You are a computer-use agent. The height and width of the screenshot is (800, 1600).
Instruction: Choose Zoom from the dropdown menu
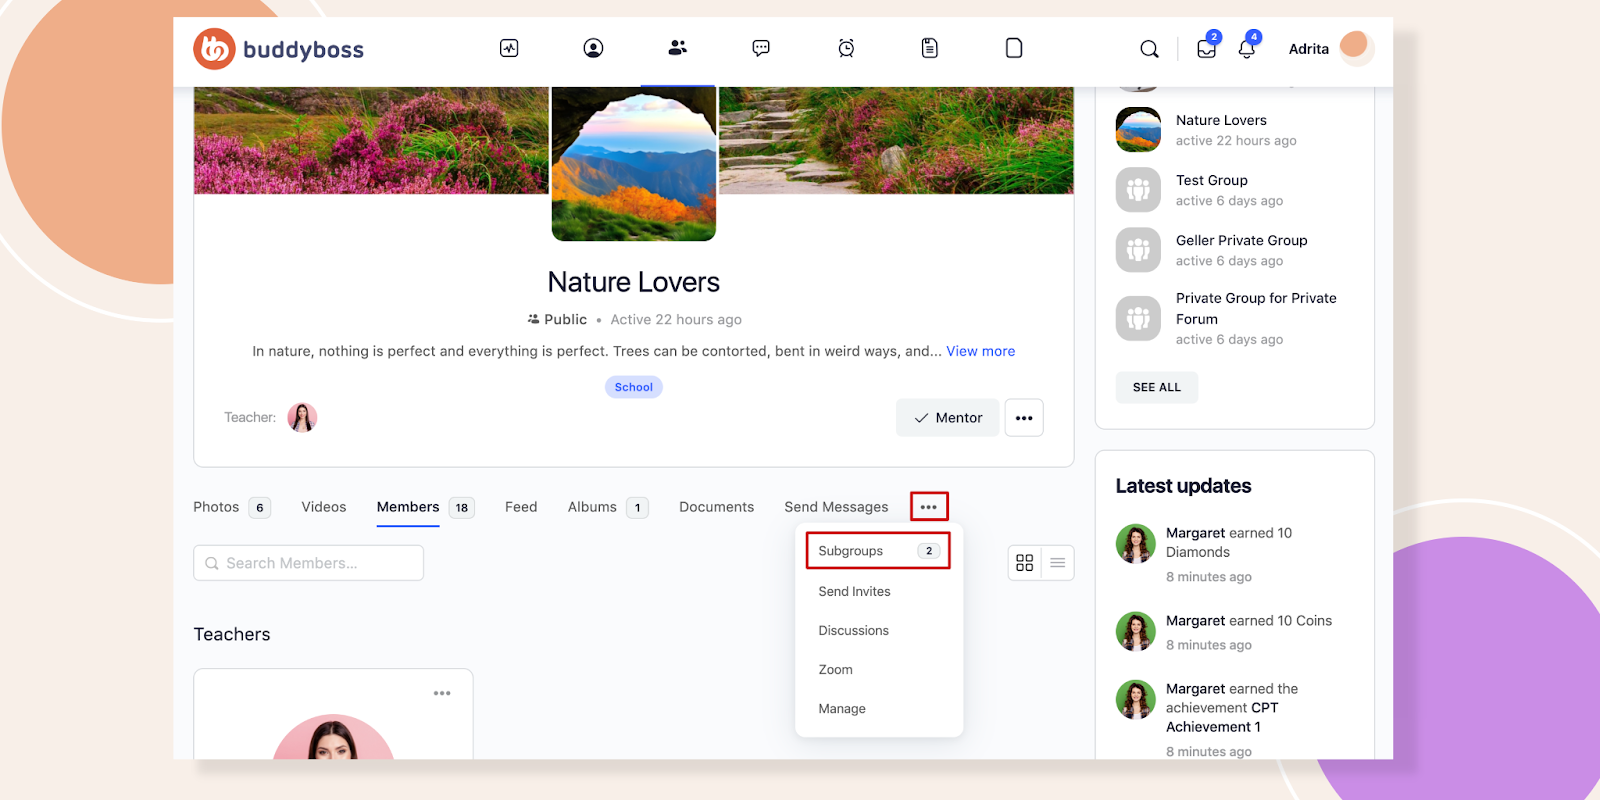pos(835,669)
